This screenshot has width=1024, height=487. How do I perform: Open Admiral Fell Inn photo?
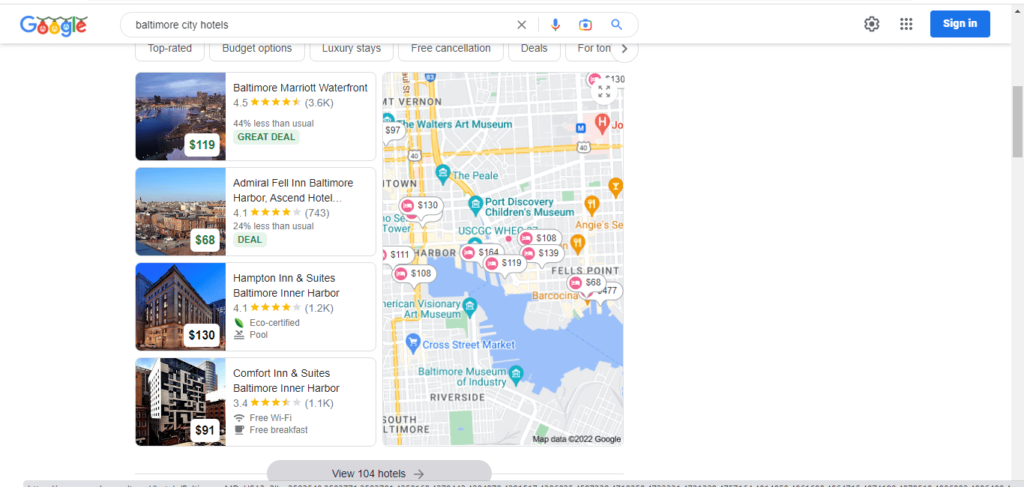pyautogui.click(x=180, y=212)
